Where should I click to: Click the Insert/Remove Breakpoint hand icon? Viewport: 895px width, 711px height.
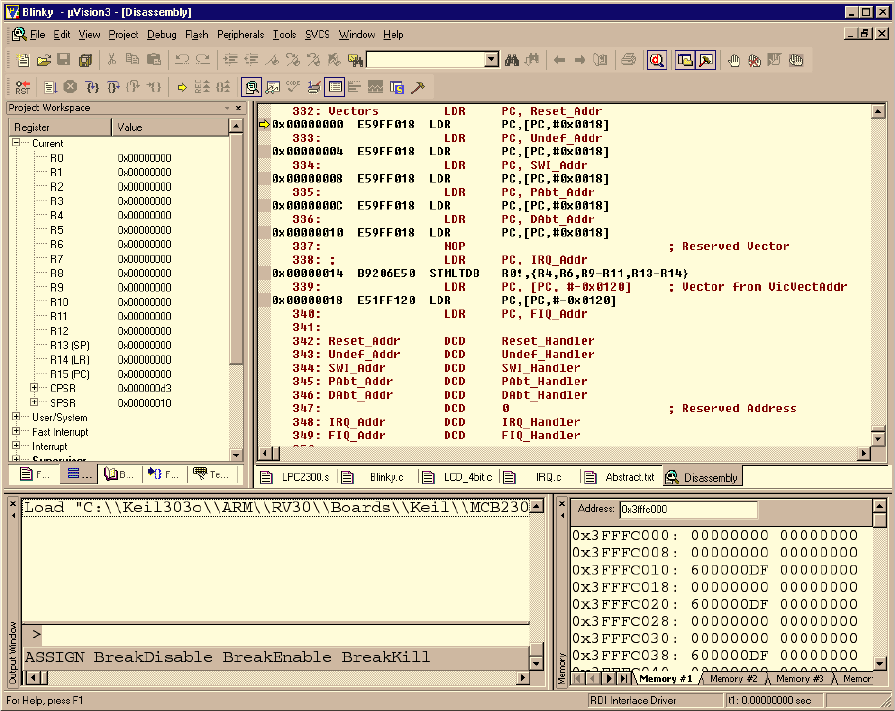coord(733,60)
